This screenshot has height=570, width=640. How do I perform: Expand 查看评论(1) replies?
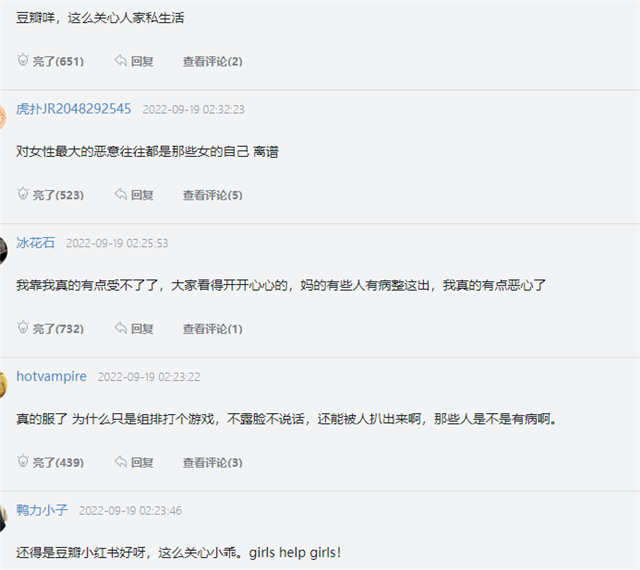pos(212,329)
